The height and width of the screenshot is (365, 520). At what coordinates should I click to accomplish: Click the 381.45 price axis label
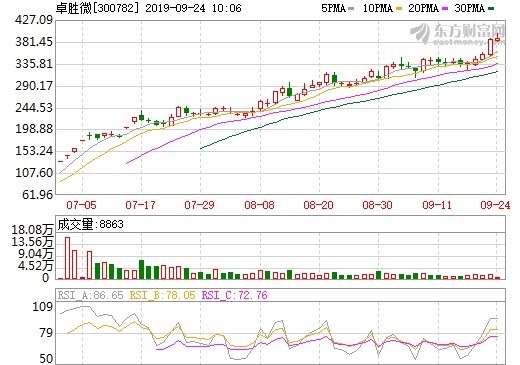34,42
